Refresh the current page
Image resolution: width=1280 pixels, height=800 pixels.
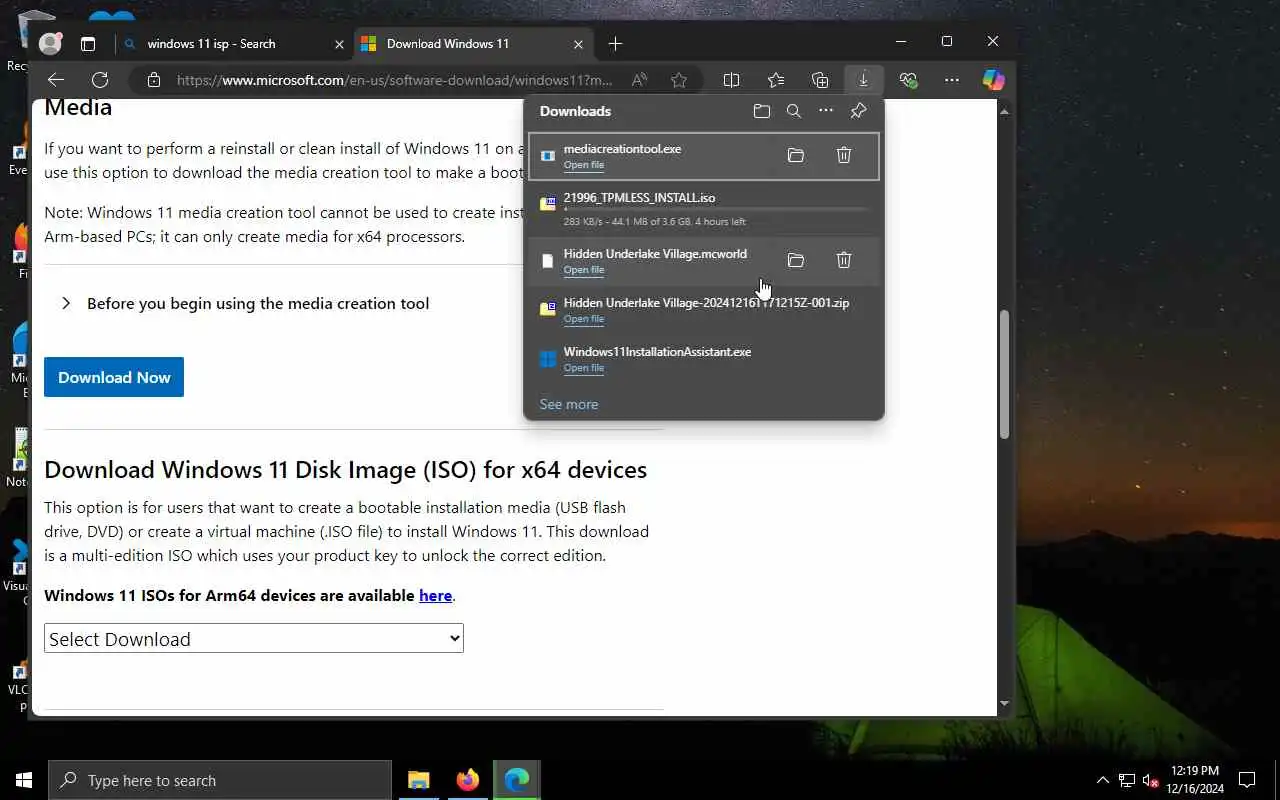pyautogui.click(x=100, y=80)
